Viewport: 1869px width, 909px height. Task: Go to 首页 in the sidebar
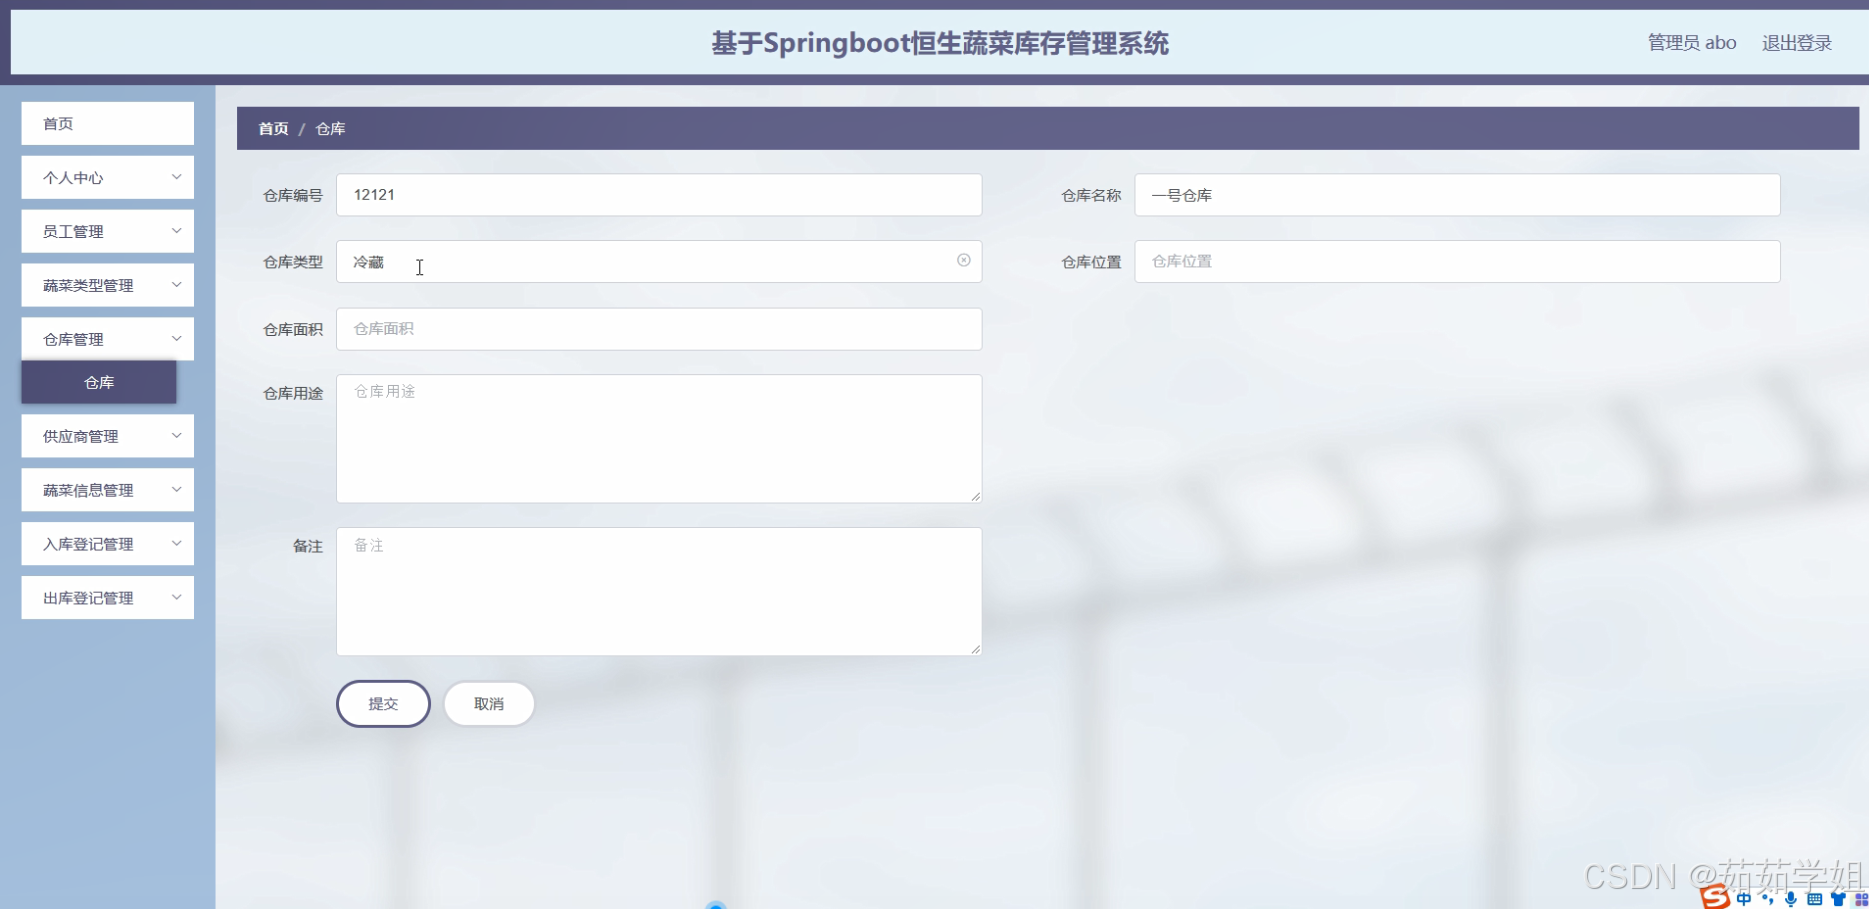[108, 123]
